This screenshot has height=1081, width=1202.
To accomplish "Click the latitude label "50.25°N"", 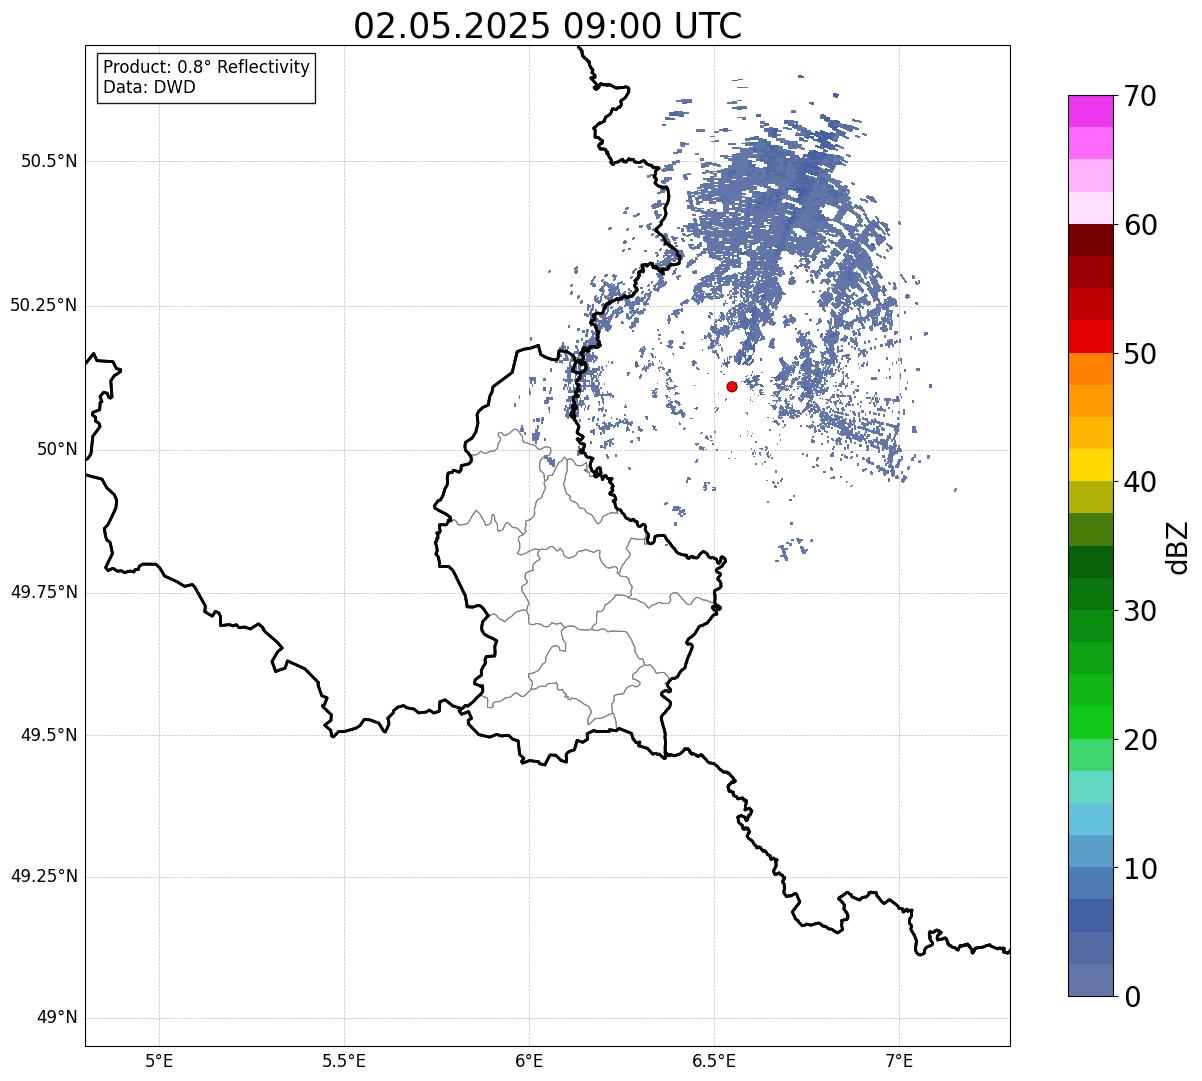I will pyautogui.click(x=43, y=305).
